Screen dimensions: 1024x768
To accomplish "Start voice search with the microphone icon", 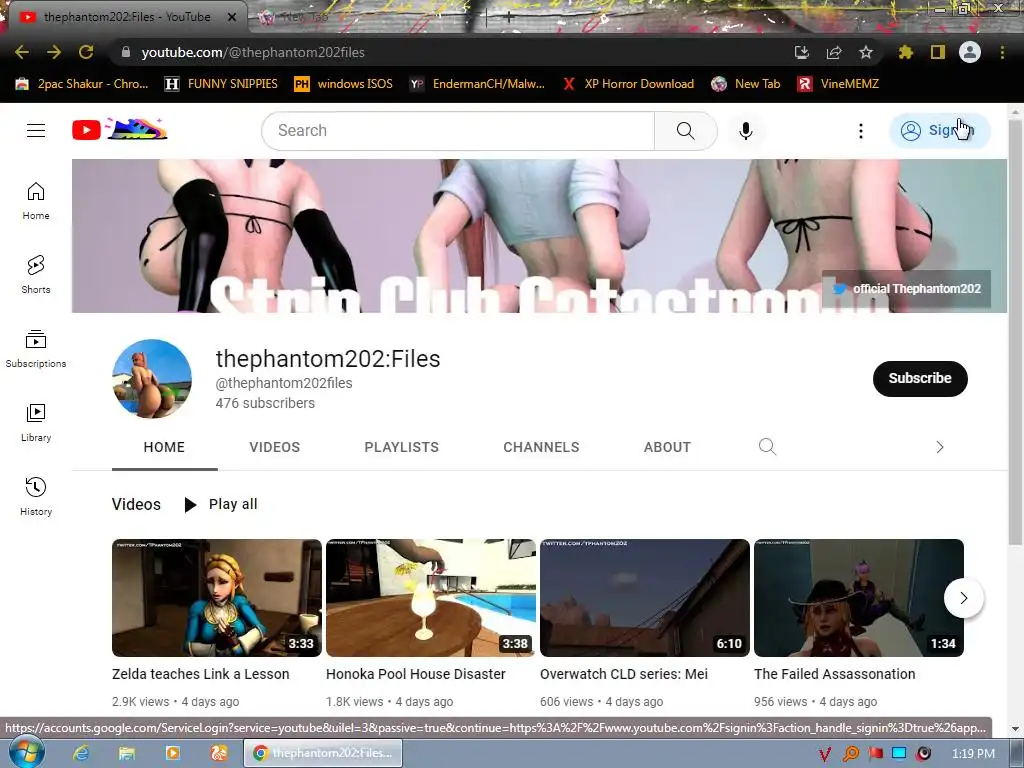I will point(745,131).
